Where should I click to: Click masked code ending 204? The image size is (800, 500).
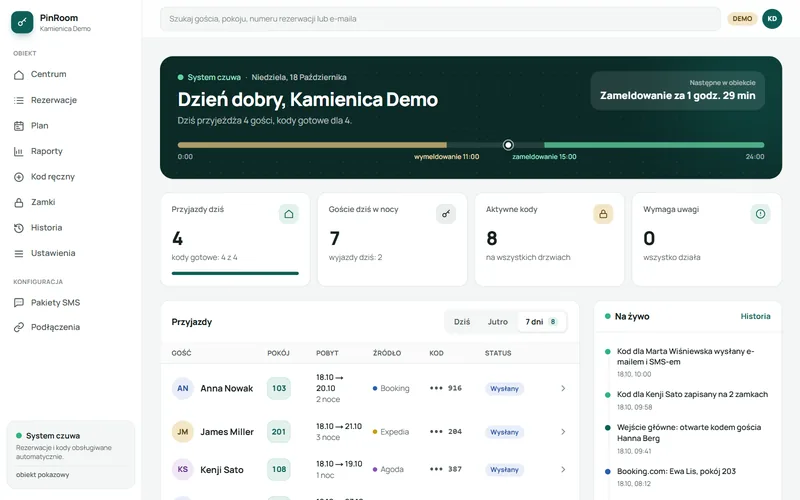445,432
